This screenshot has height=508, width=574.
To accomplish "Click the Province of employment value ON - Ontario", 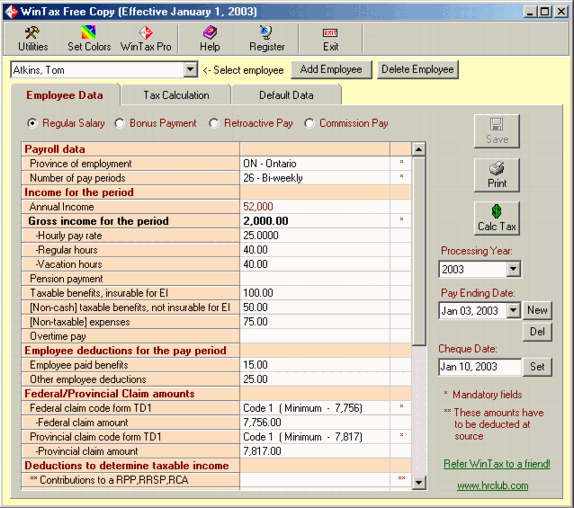I will 315,164.
